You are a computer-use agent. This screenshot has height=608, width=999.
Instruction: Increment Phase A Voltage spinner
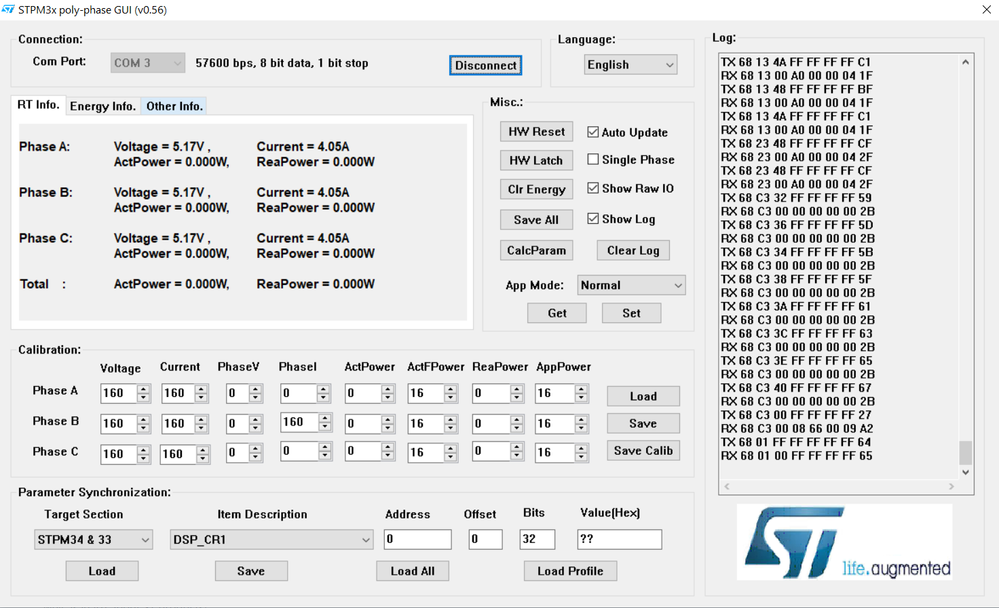(143, 389)
